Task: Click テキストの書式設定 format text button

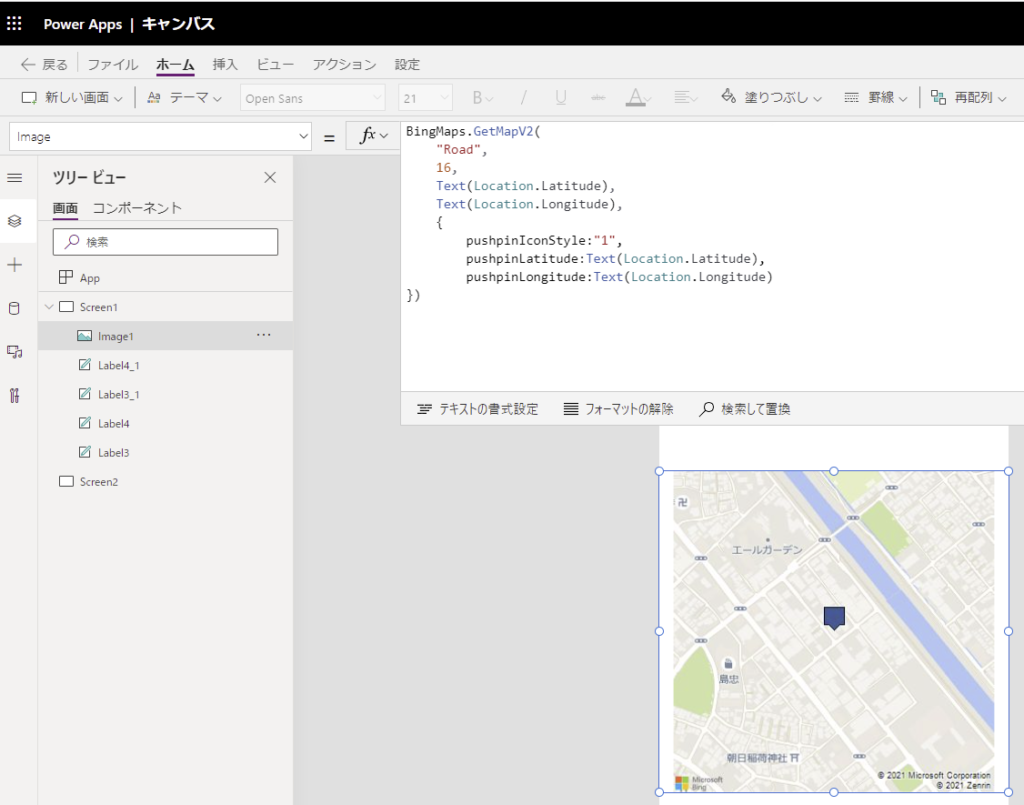Action: 477,409
